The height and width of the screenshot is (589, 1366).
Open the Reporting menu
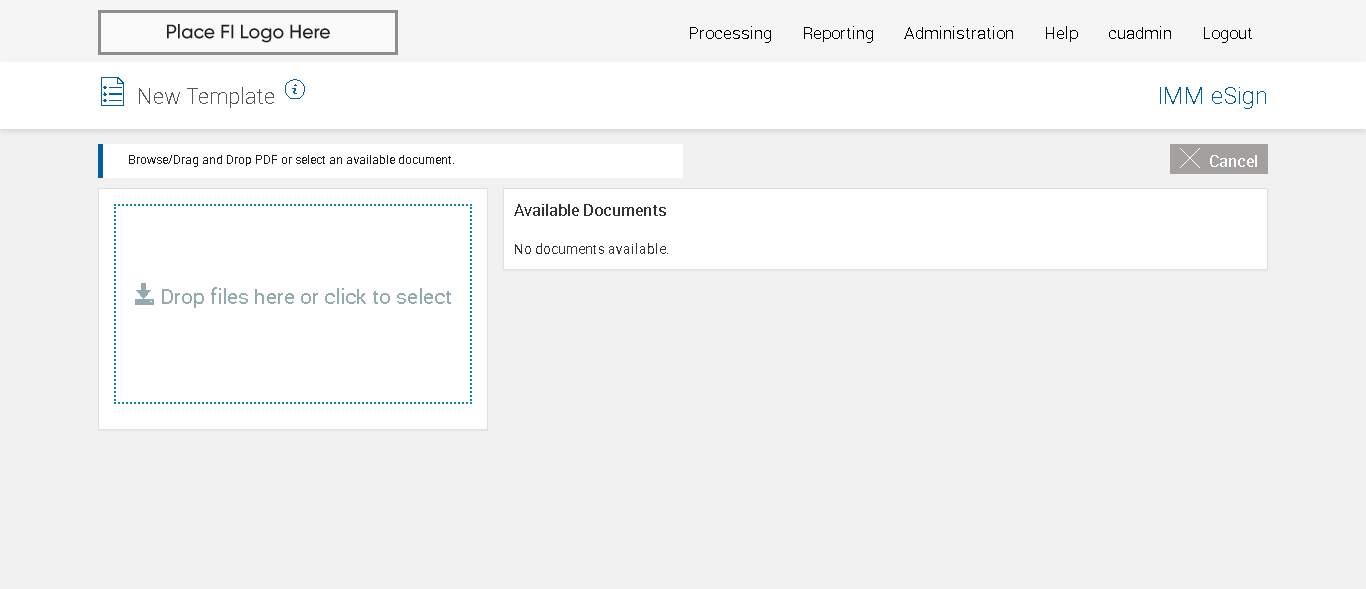(x=838, y=33)
